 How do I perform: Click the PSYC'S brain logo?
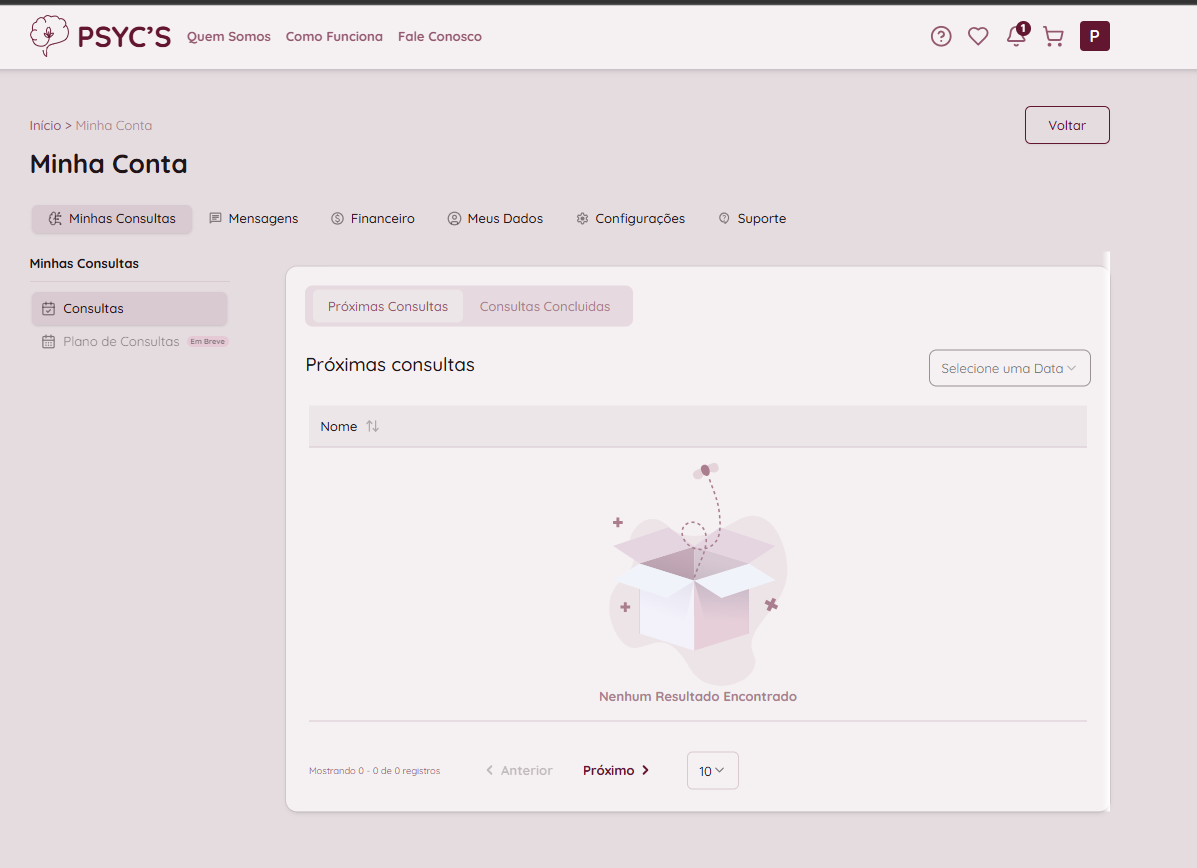pyautogui.click(x=46, y=36)
